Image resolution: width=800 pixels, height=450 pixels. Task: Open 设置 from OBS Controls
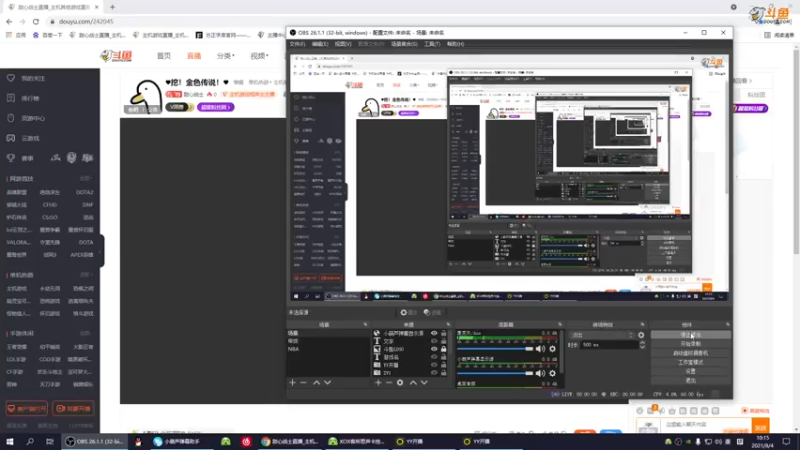click(x=691, y=371)
